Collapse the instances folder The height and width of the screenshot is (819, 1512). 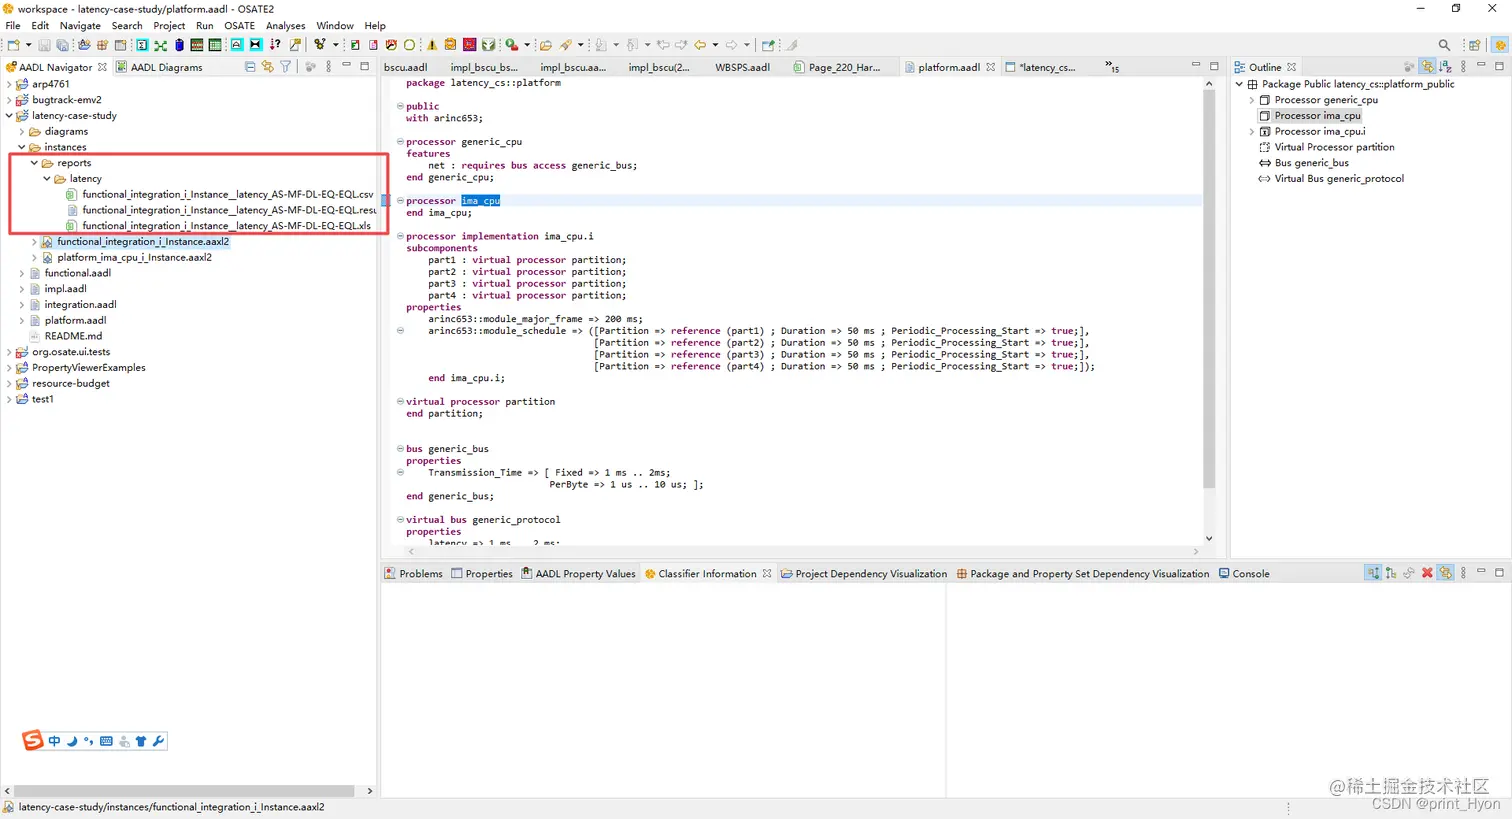22,147
